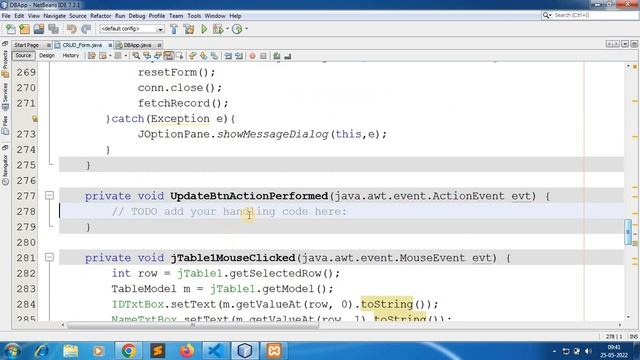Screen dimensions: 640x360
Task: Switch to the Start Page tab
Action: point(27,45)
